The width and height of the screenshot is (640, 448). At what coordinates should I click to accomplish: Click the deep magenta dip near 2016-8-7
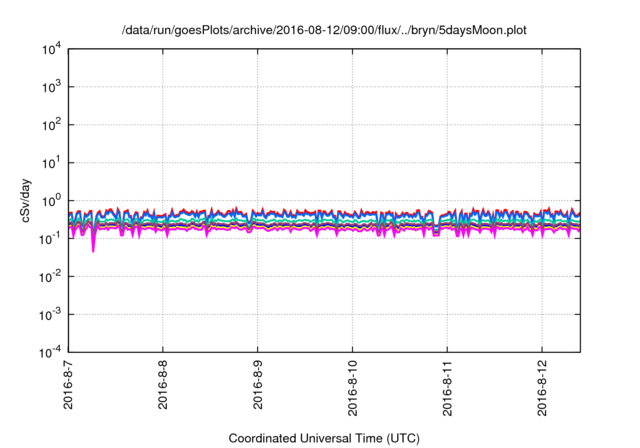[x=93, y=243]
